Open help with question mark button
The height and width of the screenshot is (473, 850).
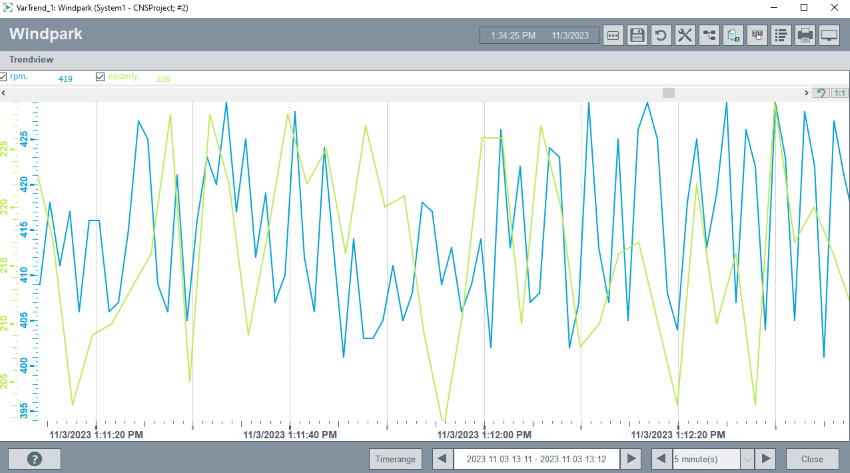[34, 458]
